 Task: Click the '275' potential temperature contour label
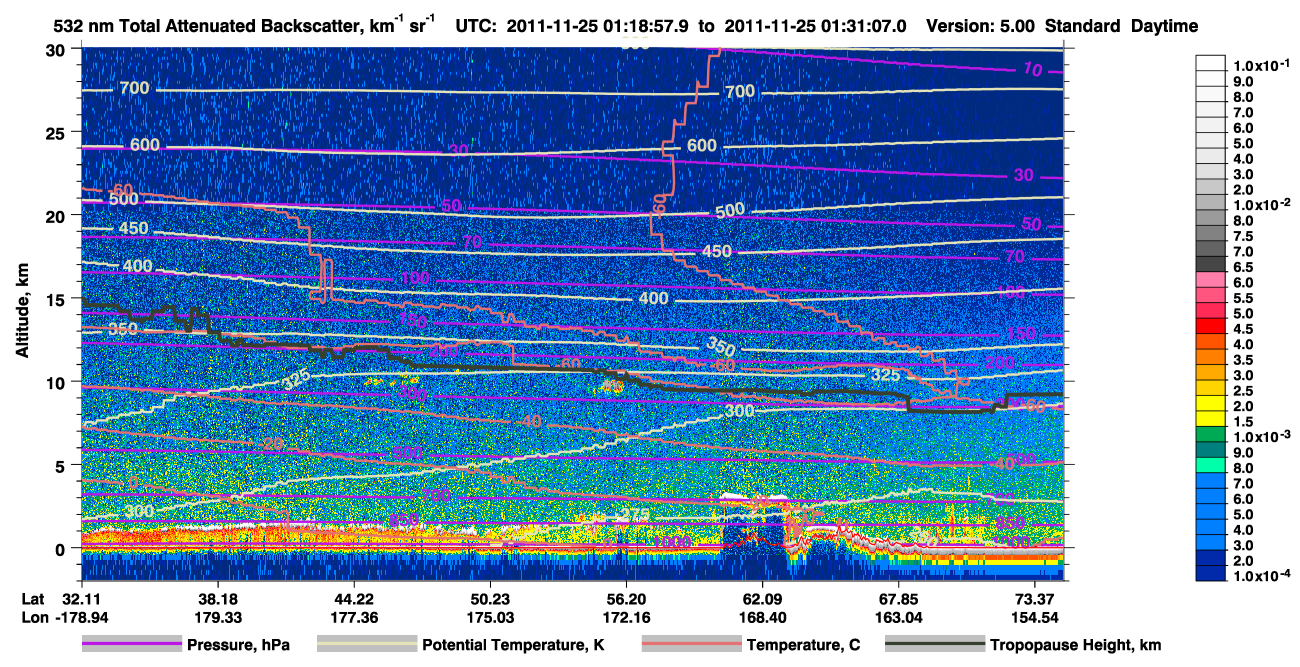(x=635, y=514)
